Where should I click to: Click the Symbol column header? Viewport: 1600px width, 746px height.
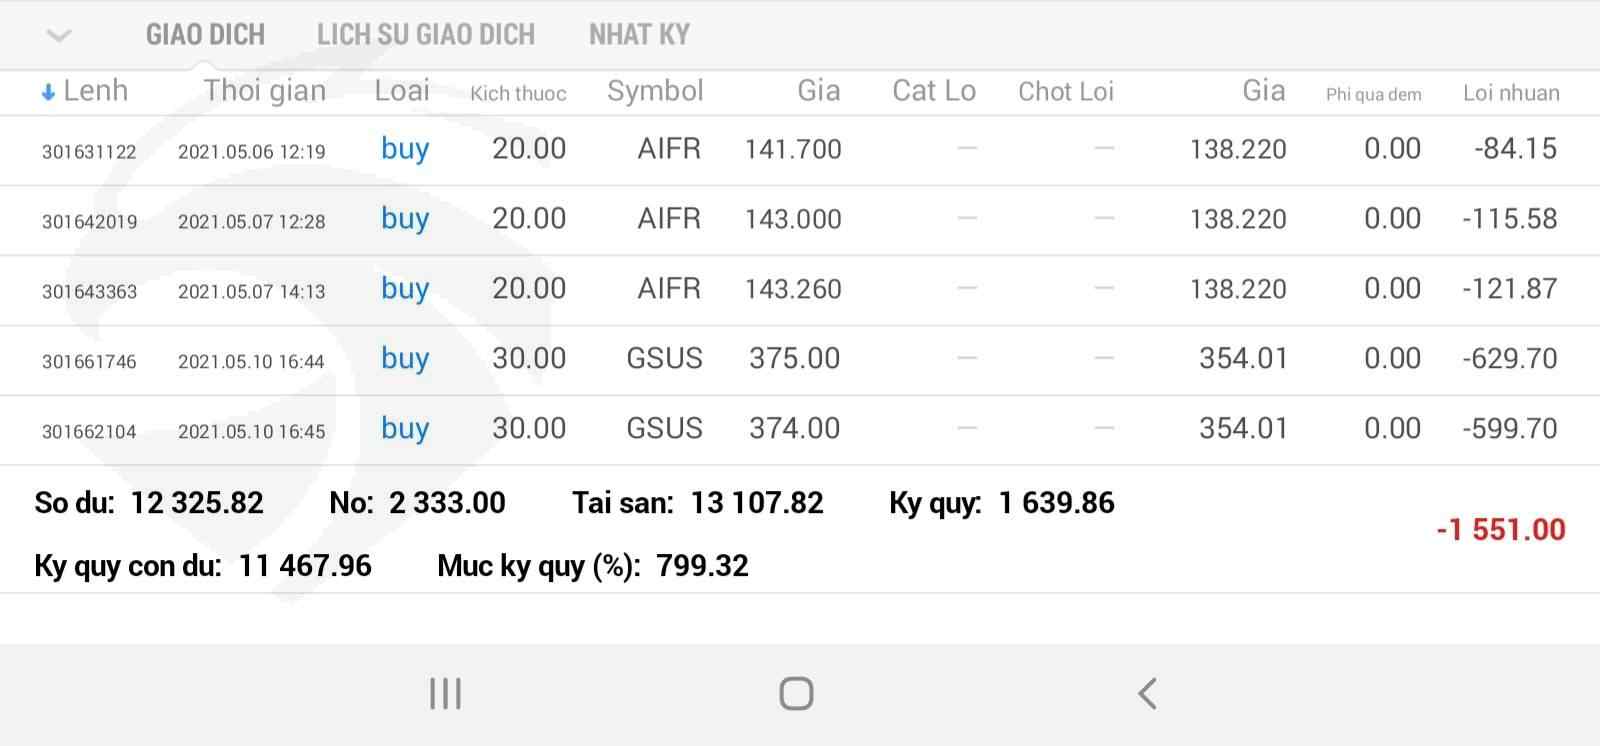tap(655, 91)
